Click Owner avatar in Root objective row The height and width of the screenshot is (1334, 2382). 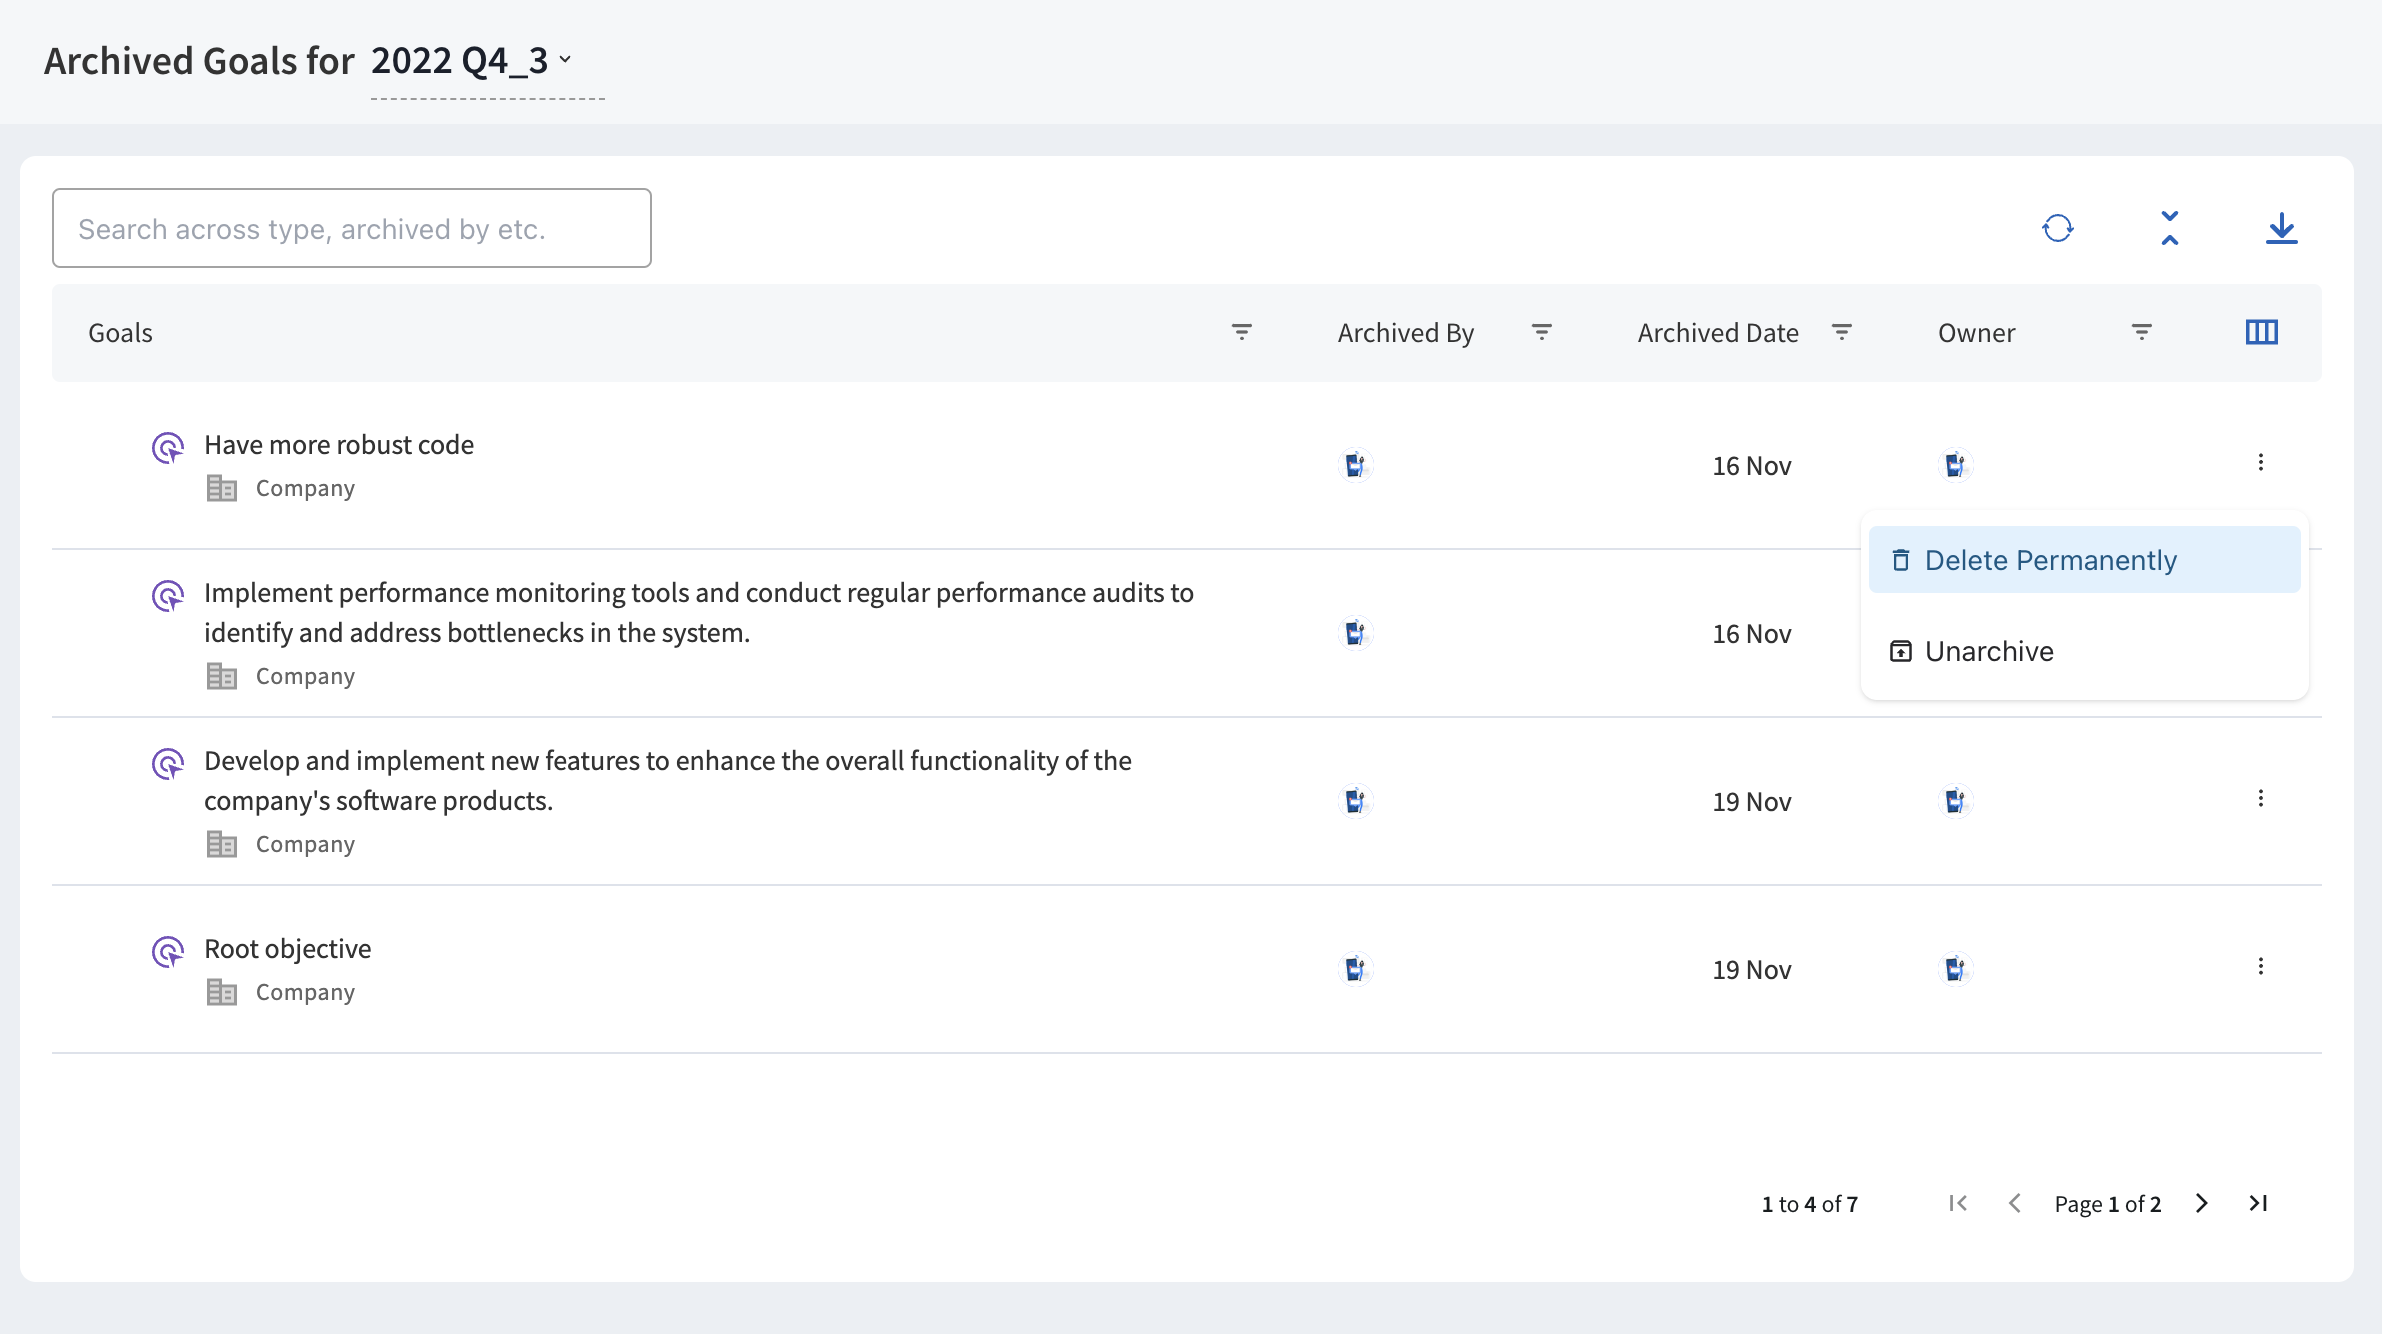(1954, 968)
